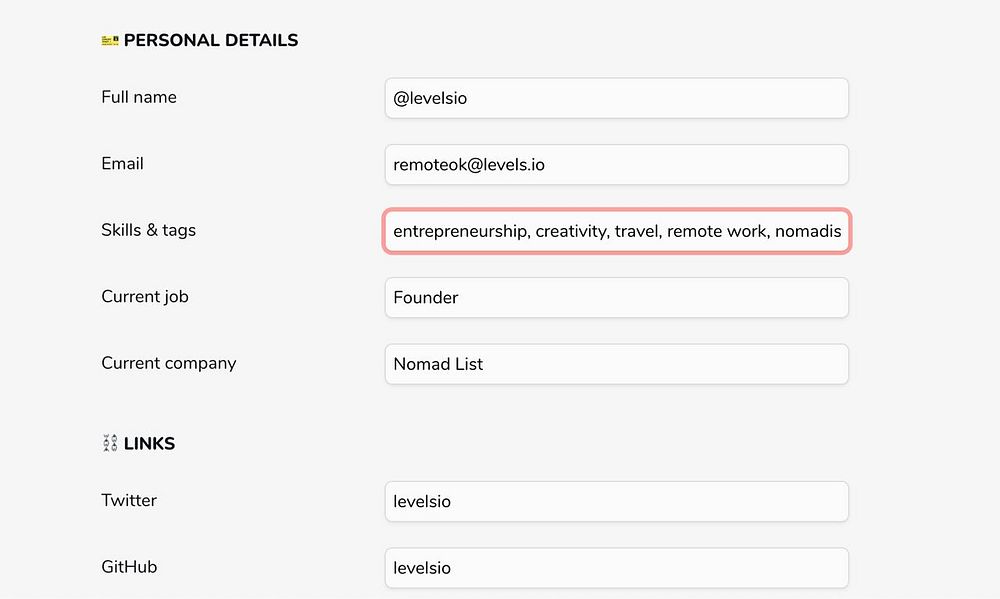
Task: Click the chain icon beside Links heading
Action: pyautogui.click(x=110, y=444)
